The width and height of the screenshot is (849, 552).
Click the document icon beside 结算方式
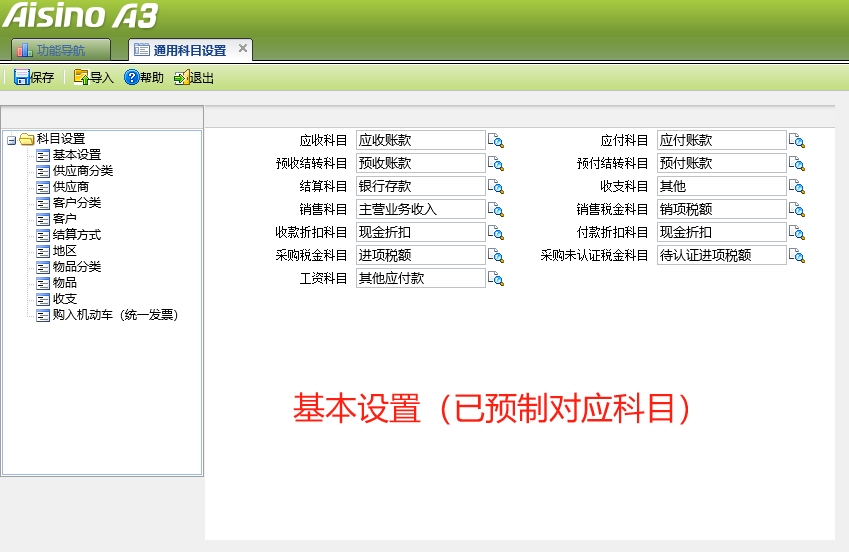click(x=43, y=236)
